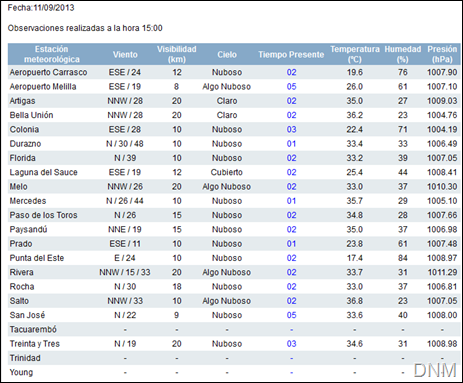The image size is (463, 383).
Task: Select the Tacuarembó station name
Action: point(33,329)
